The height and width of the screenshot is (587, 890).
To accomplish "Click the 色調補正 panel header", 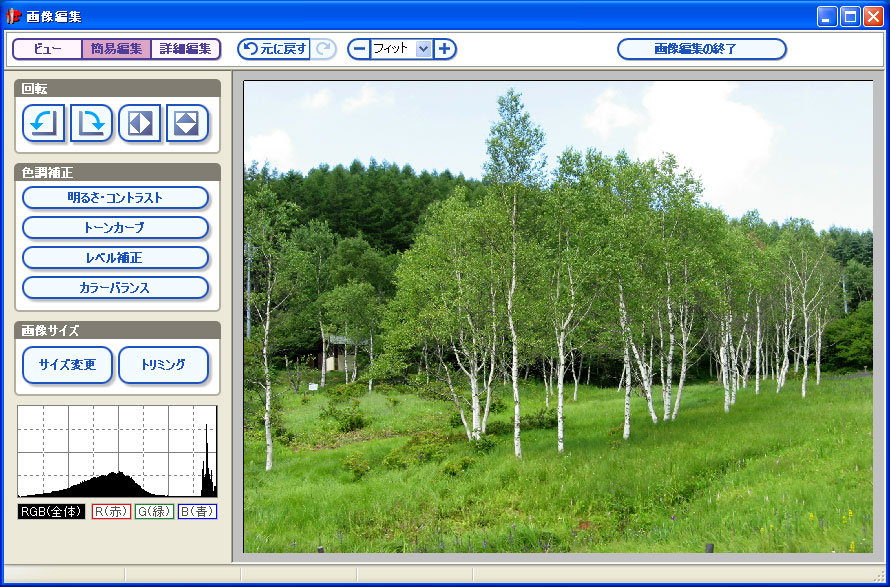I will [x=117, y=172].
